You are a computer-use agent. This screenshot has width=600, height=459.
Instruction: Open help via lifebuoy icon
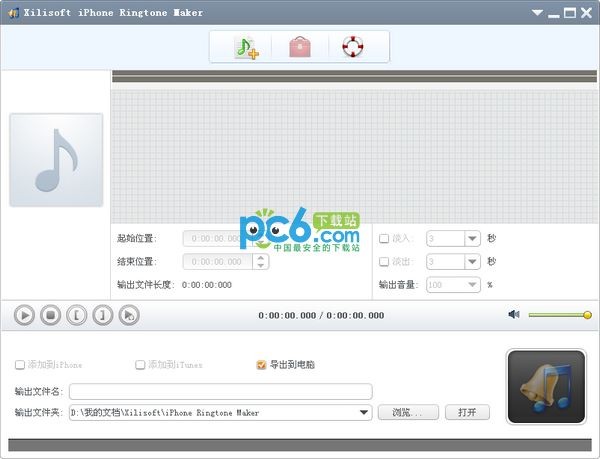[x=352, y=47]
